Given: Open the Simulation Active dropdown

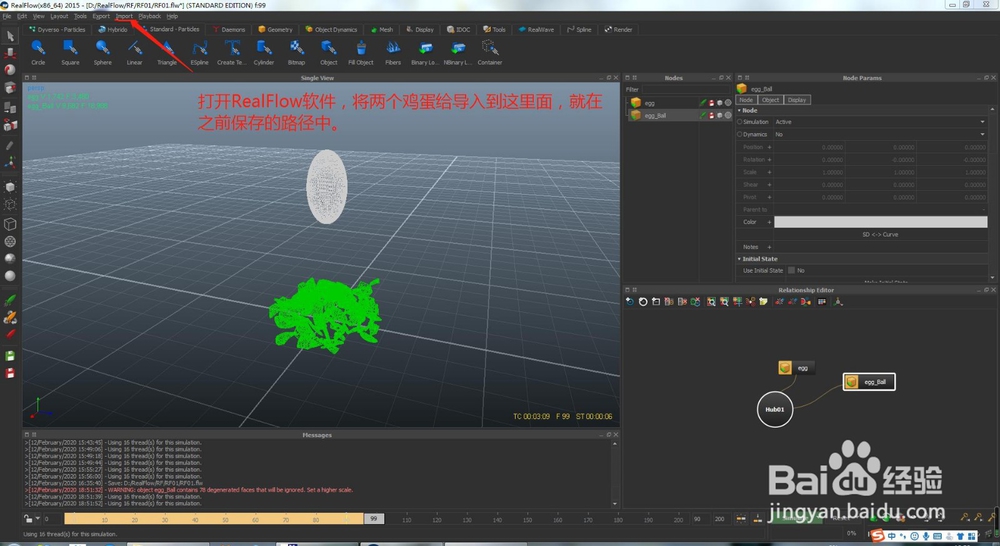Looking at the screenshot, I should tap(880, 122).
